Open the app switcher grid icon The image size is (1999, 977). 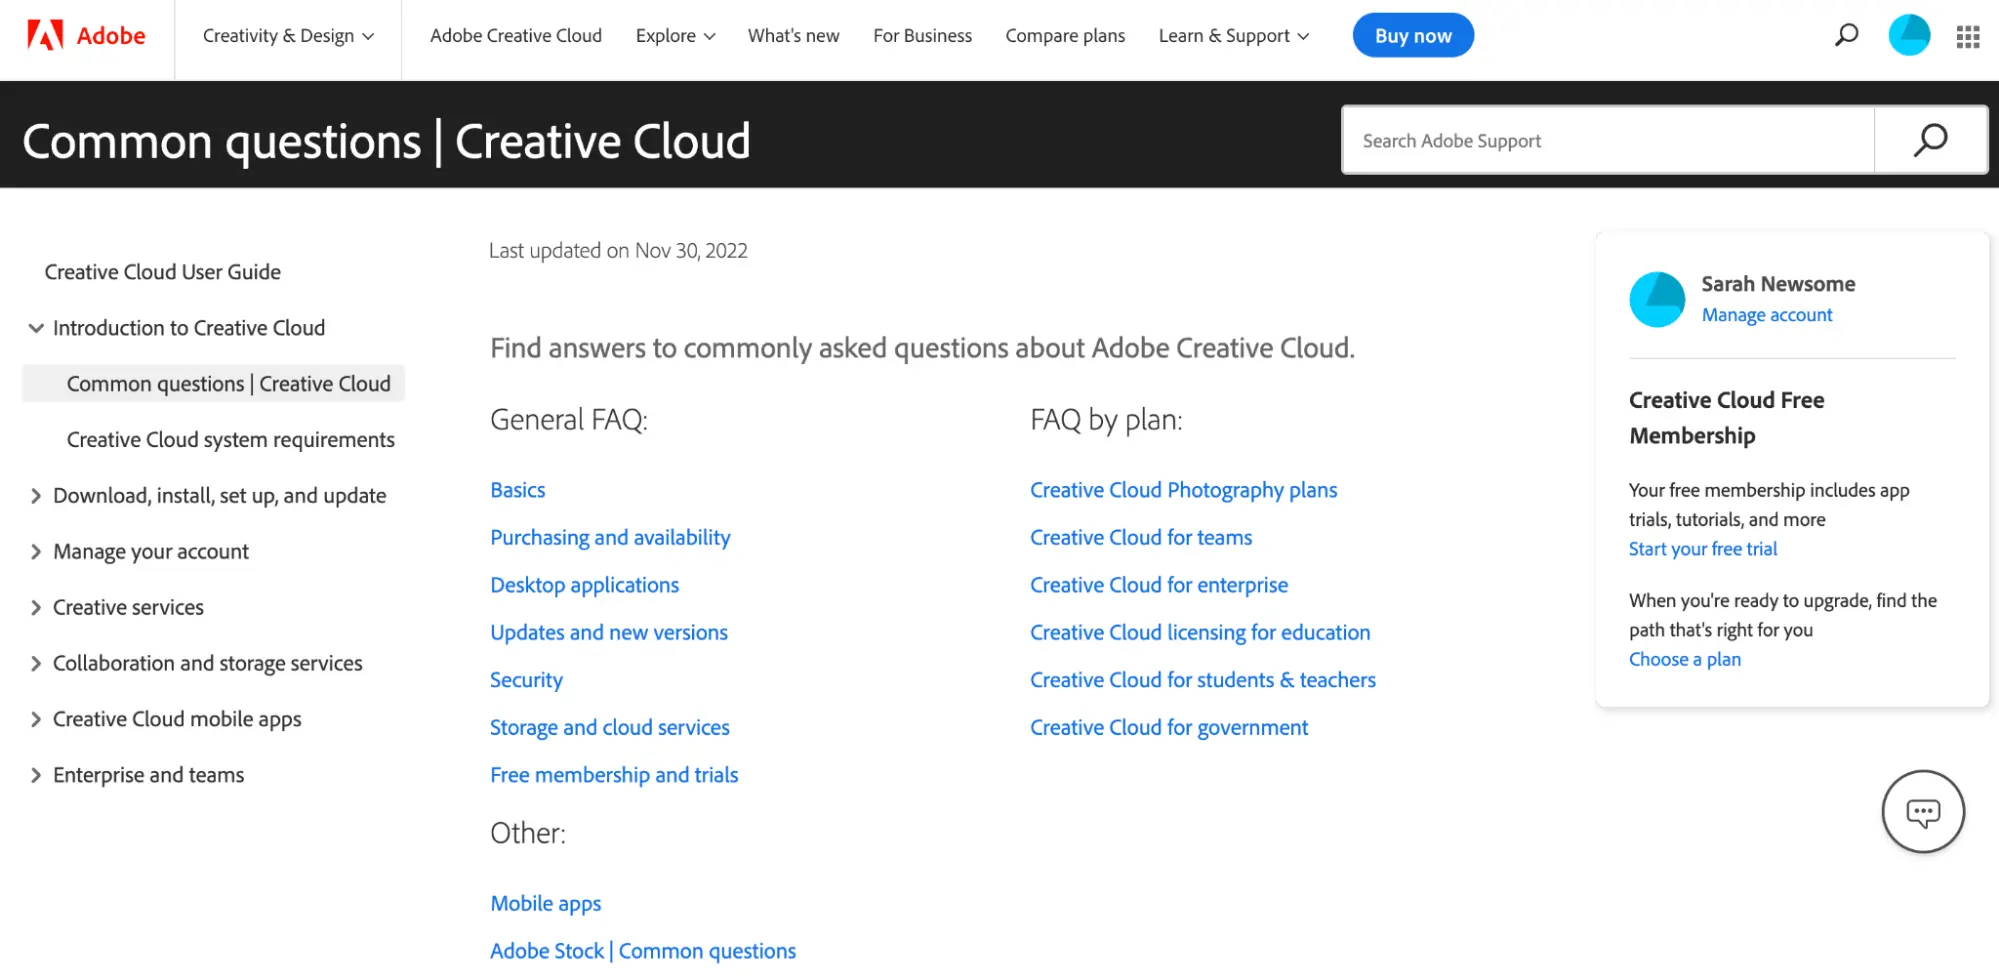click(1967, 37)
